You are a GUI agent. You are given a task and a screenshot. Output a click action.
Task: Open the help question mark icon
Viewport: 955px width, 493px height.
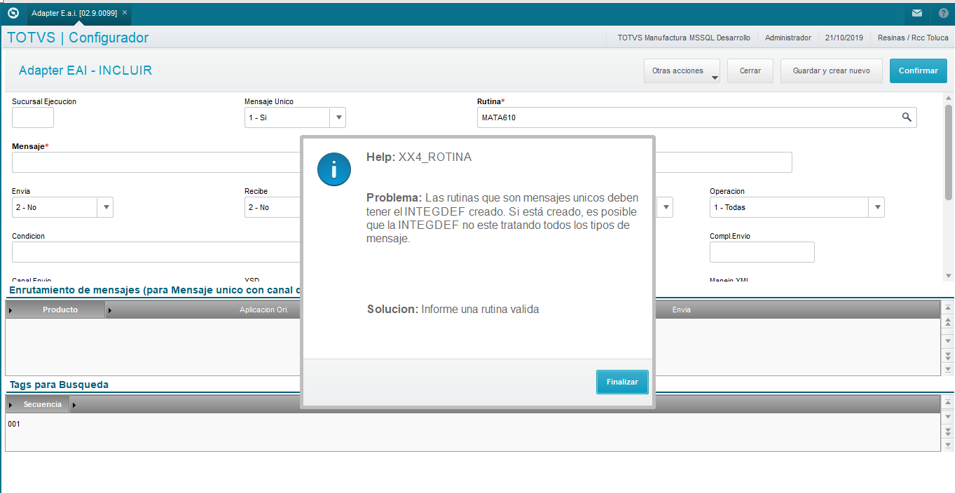pos(943,13)
